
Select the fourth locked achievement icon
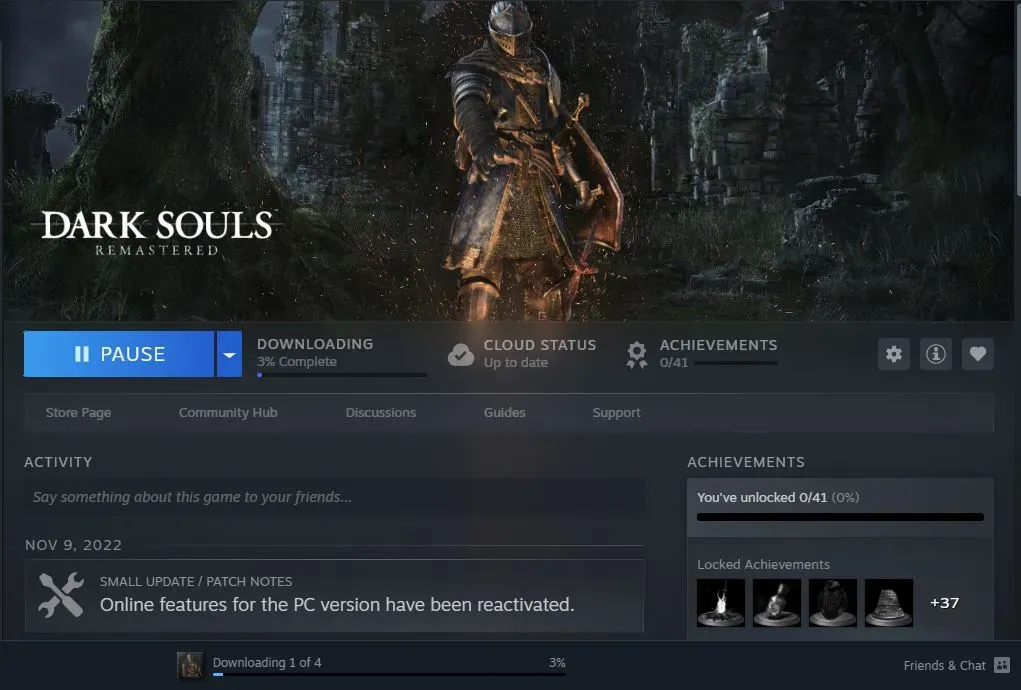click(x=889, y=603)
